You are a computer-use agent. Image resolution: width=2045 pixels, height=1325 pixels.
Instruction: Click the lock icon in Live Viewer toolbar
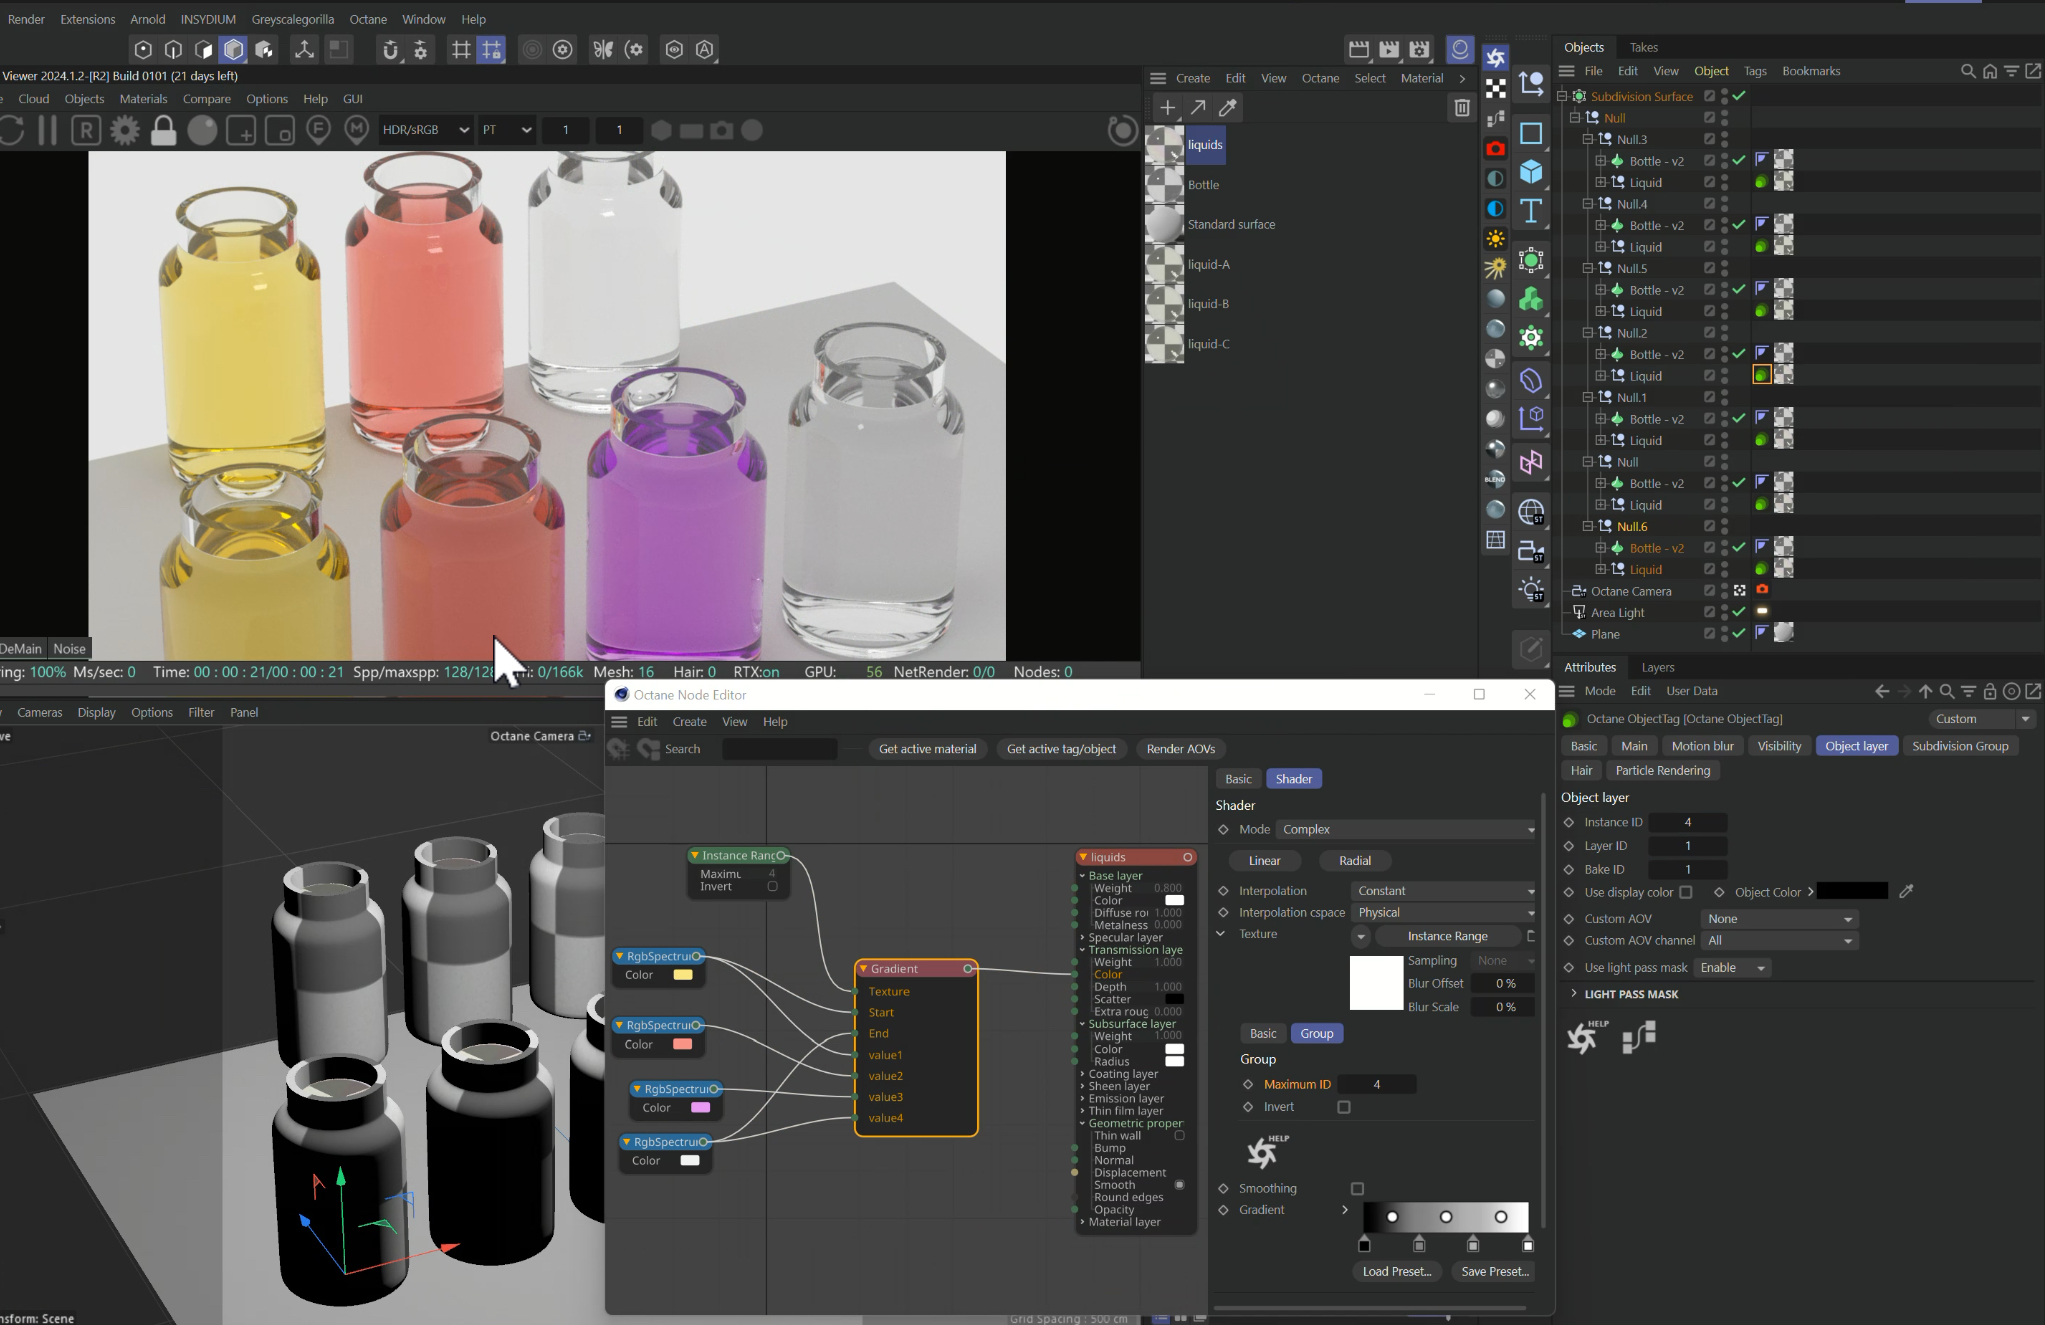point(163,131)
